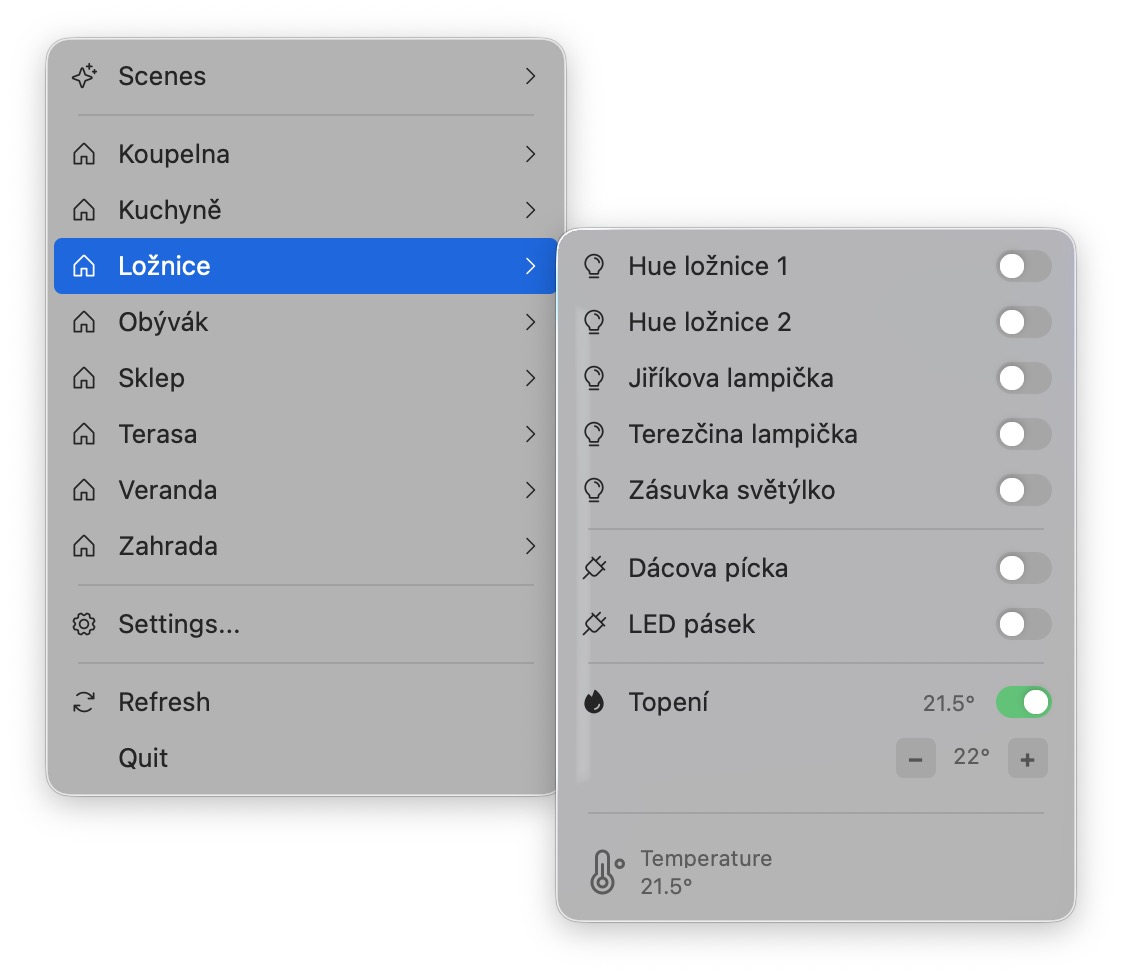Click the plug icon beside LED pásek
This screenshot has height=976, width=1122.
click(x=594, y=624)
